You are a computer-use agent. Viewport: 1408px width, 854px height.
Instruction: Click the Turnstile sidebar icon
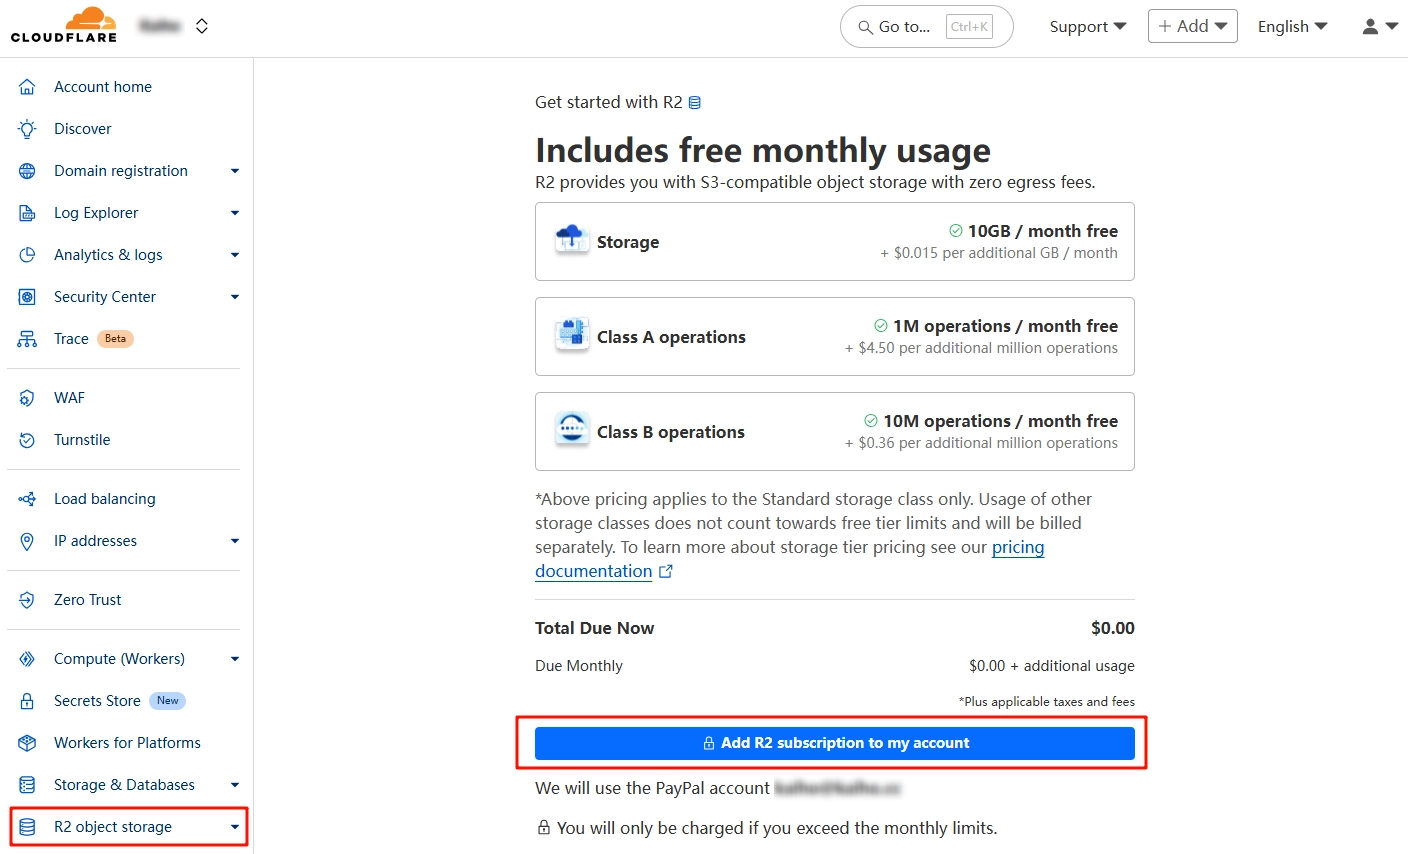point(27,440)
